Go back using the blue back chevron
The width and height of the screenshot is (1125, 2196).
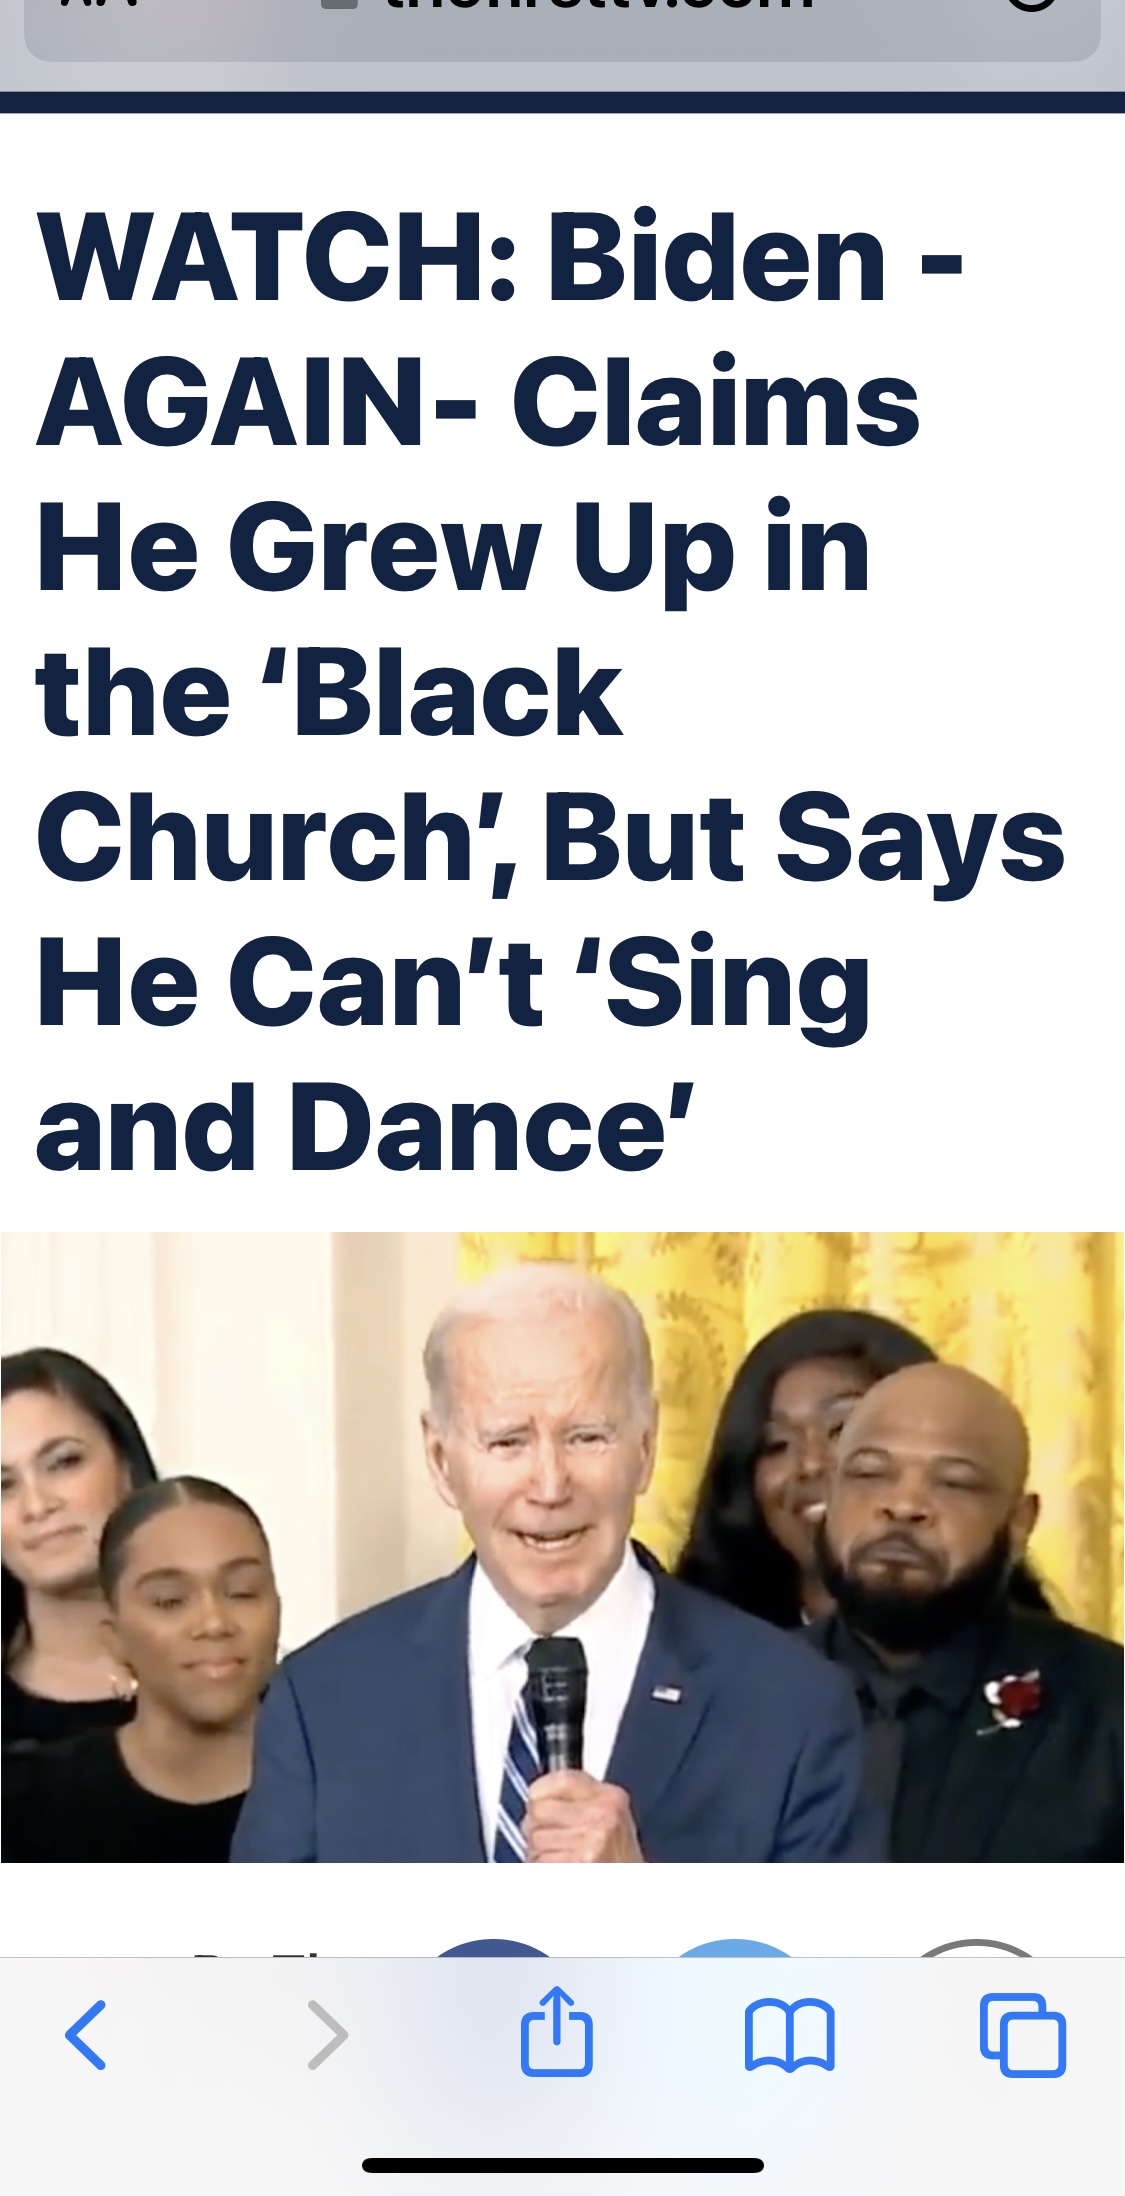86,2034
